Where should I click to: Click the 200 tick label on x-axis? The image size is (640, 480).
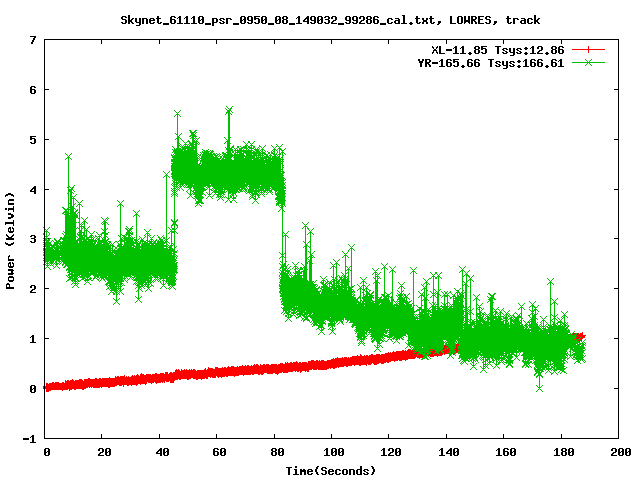[619, 453]
